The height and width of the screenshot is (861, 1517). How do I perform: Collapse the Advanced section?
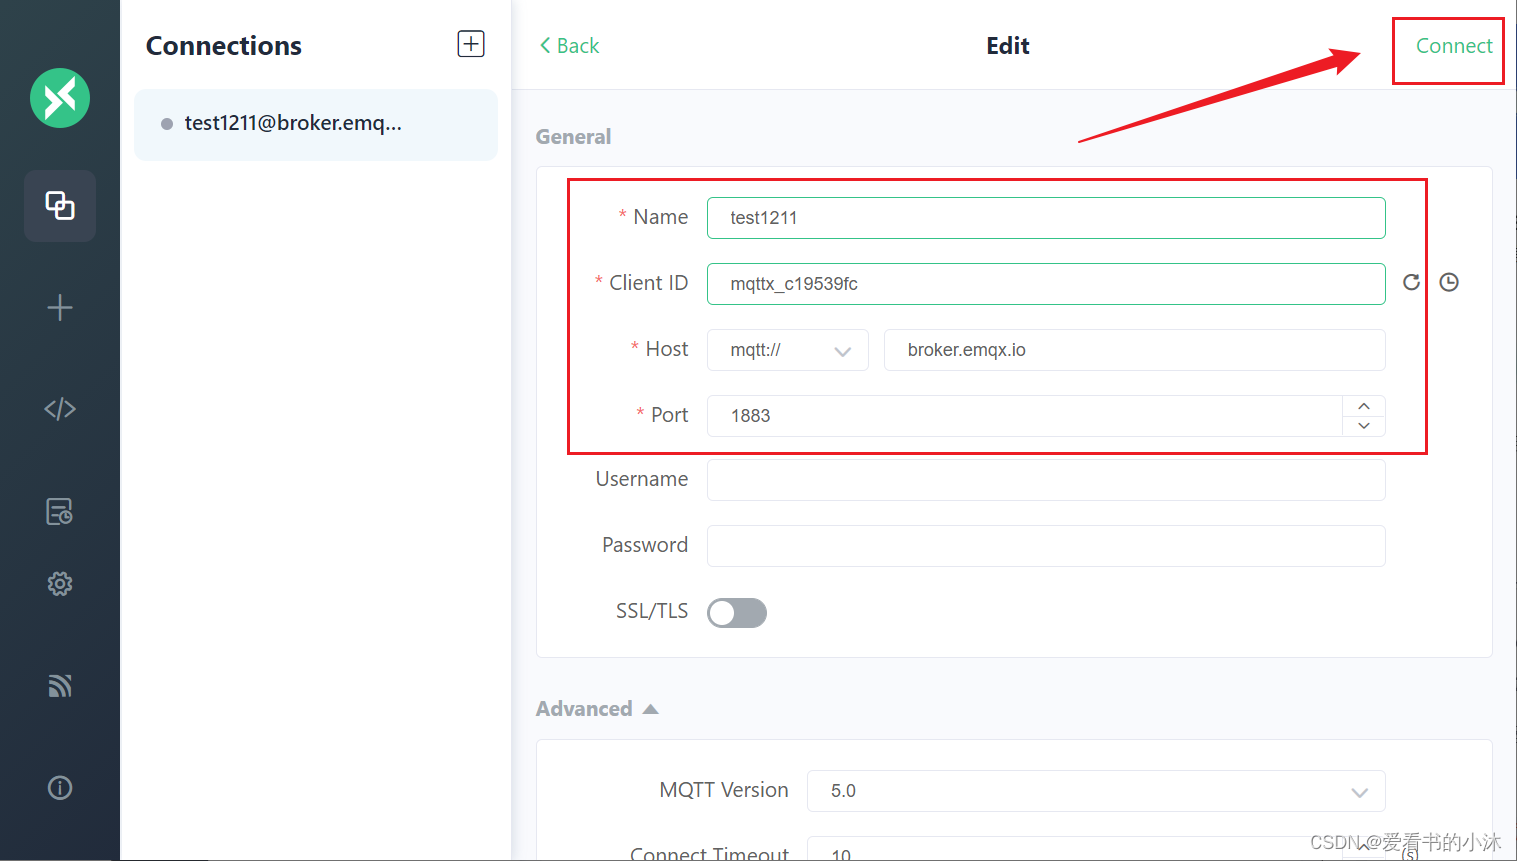pos(597,709)
